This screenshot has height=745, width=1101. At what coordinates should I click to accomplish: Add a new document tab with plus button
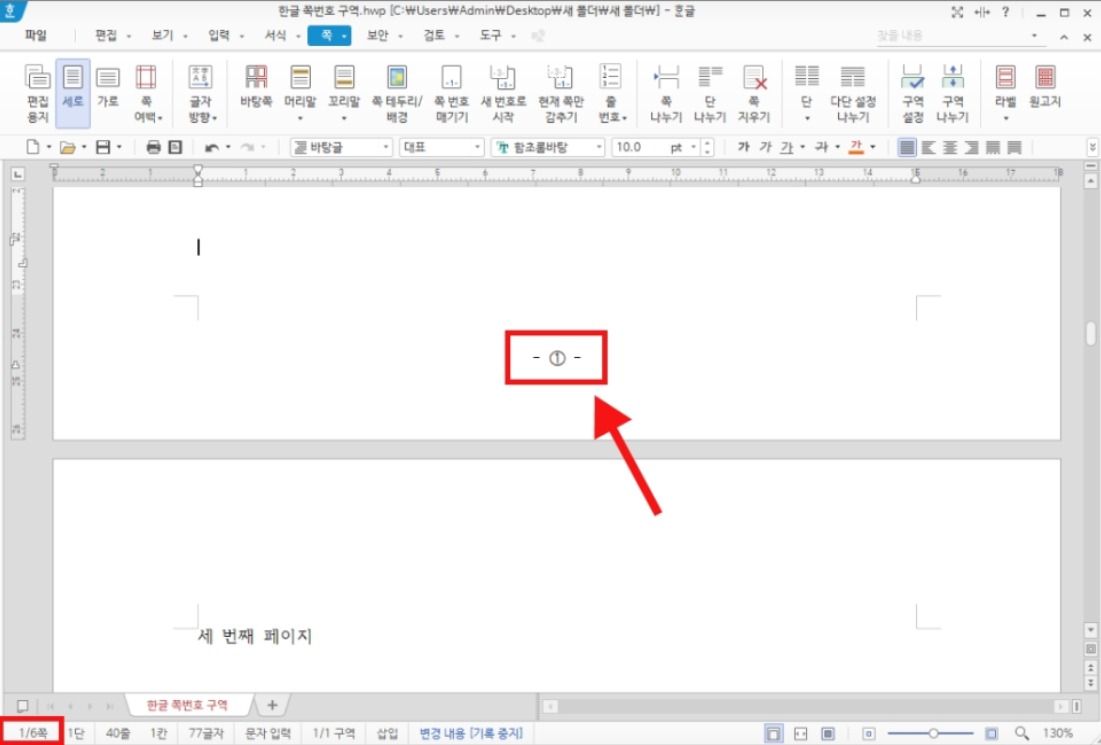[x=271, y=705]
